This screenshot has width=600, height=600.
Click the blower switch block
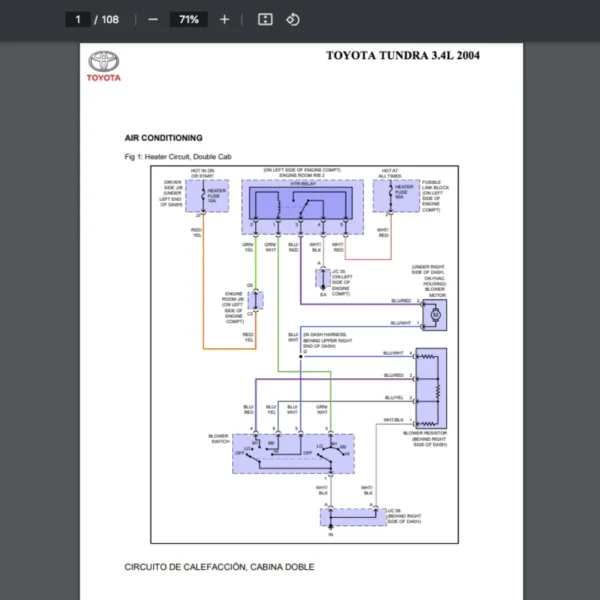[x=293, y=453]
